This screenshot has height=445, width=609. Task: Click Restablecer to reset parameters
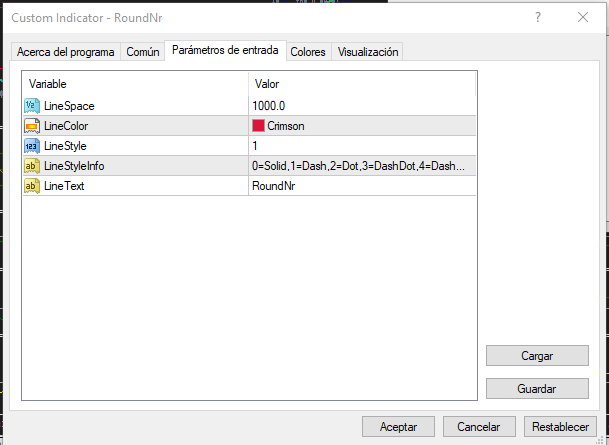coord(560,427)
